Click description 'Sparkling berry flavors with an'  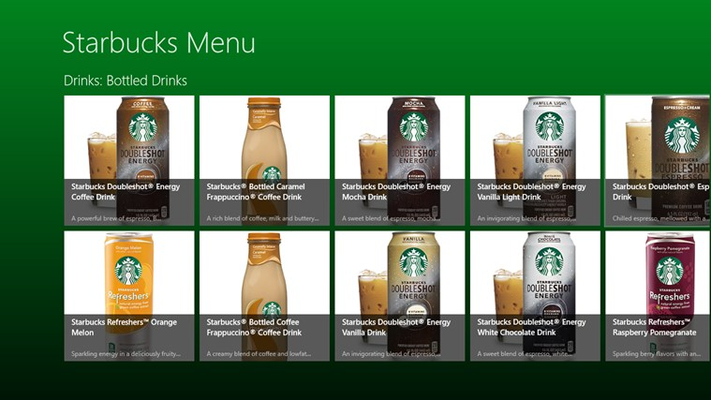point(657,354)
